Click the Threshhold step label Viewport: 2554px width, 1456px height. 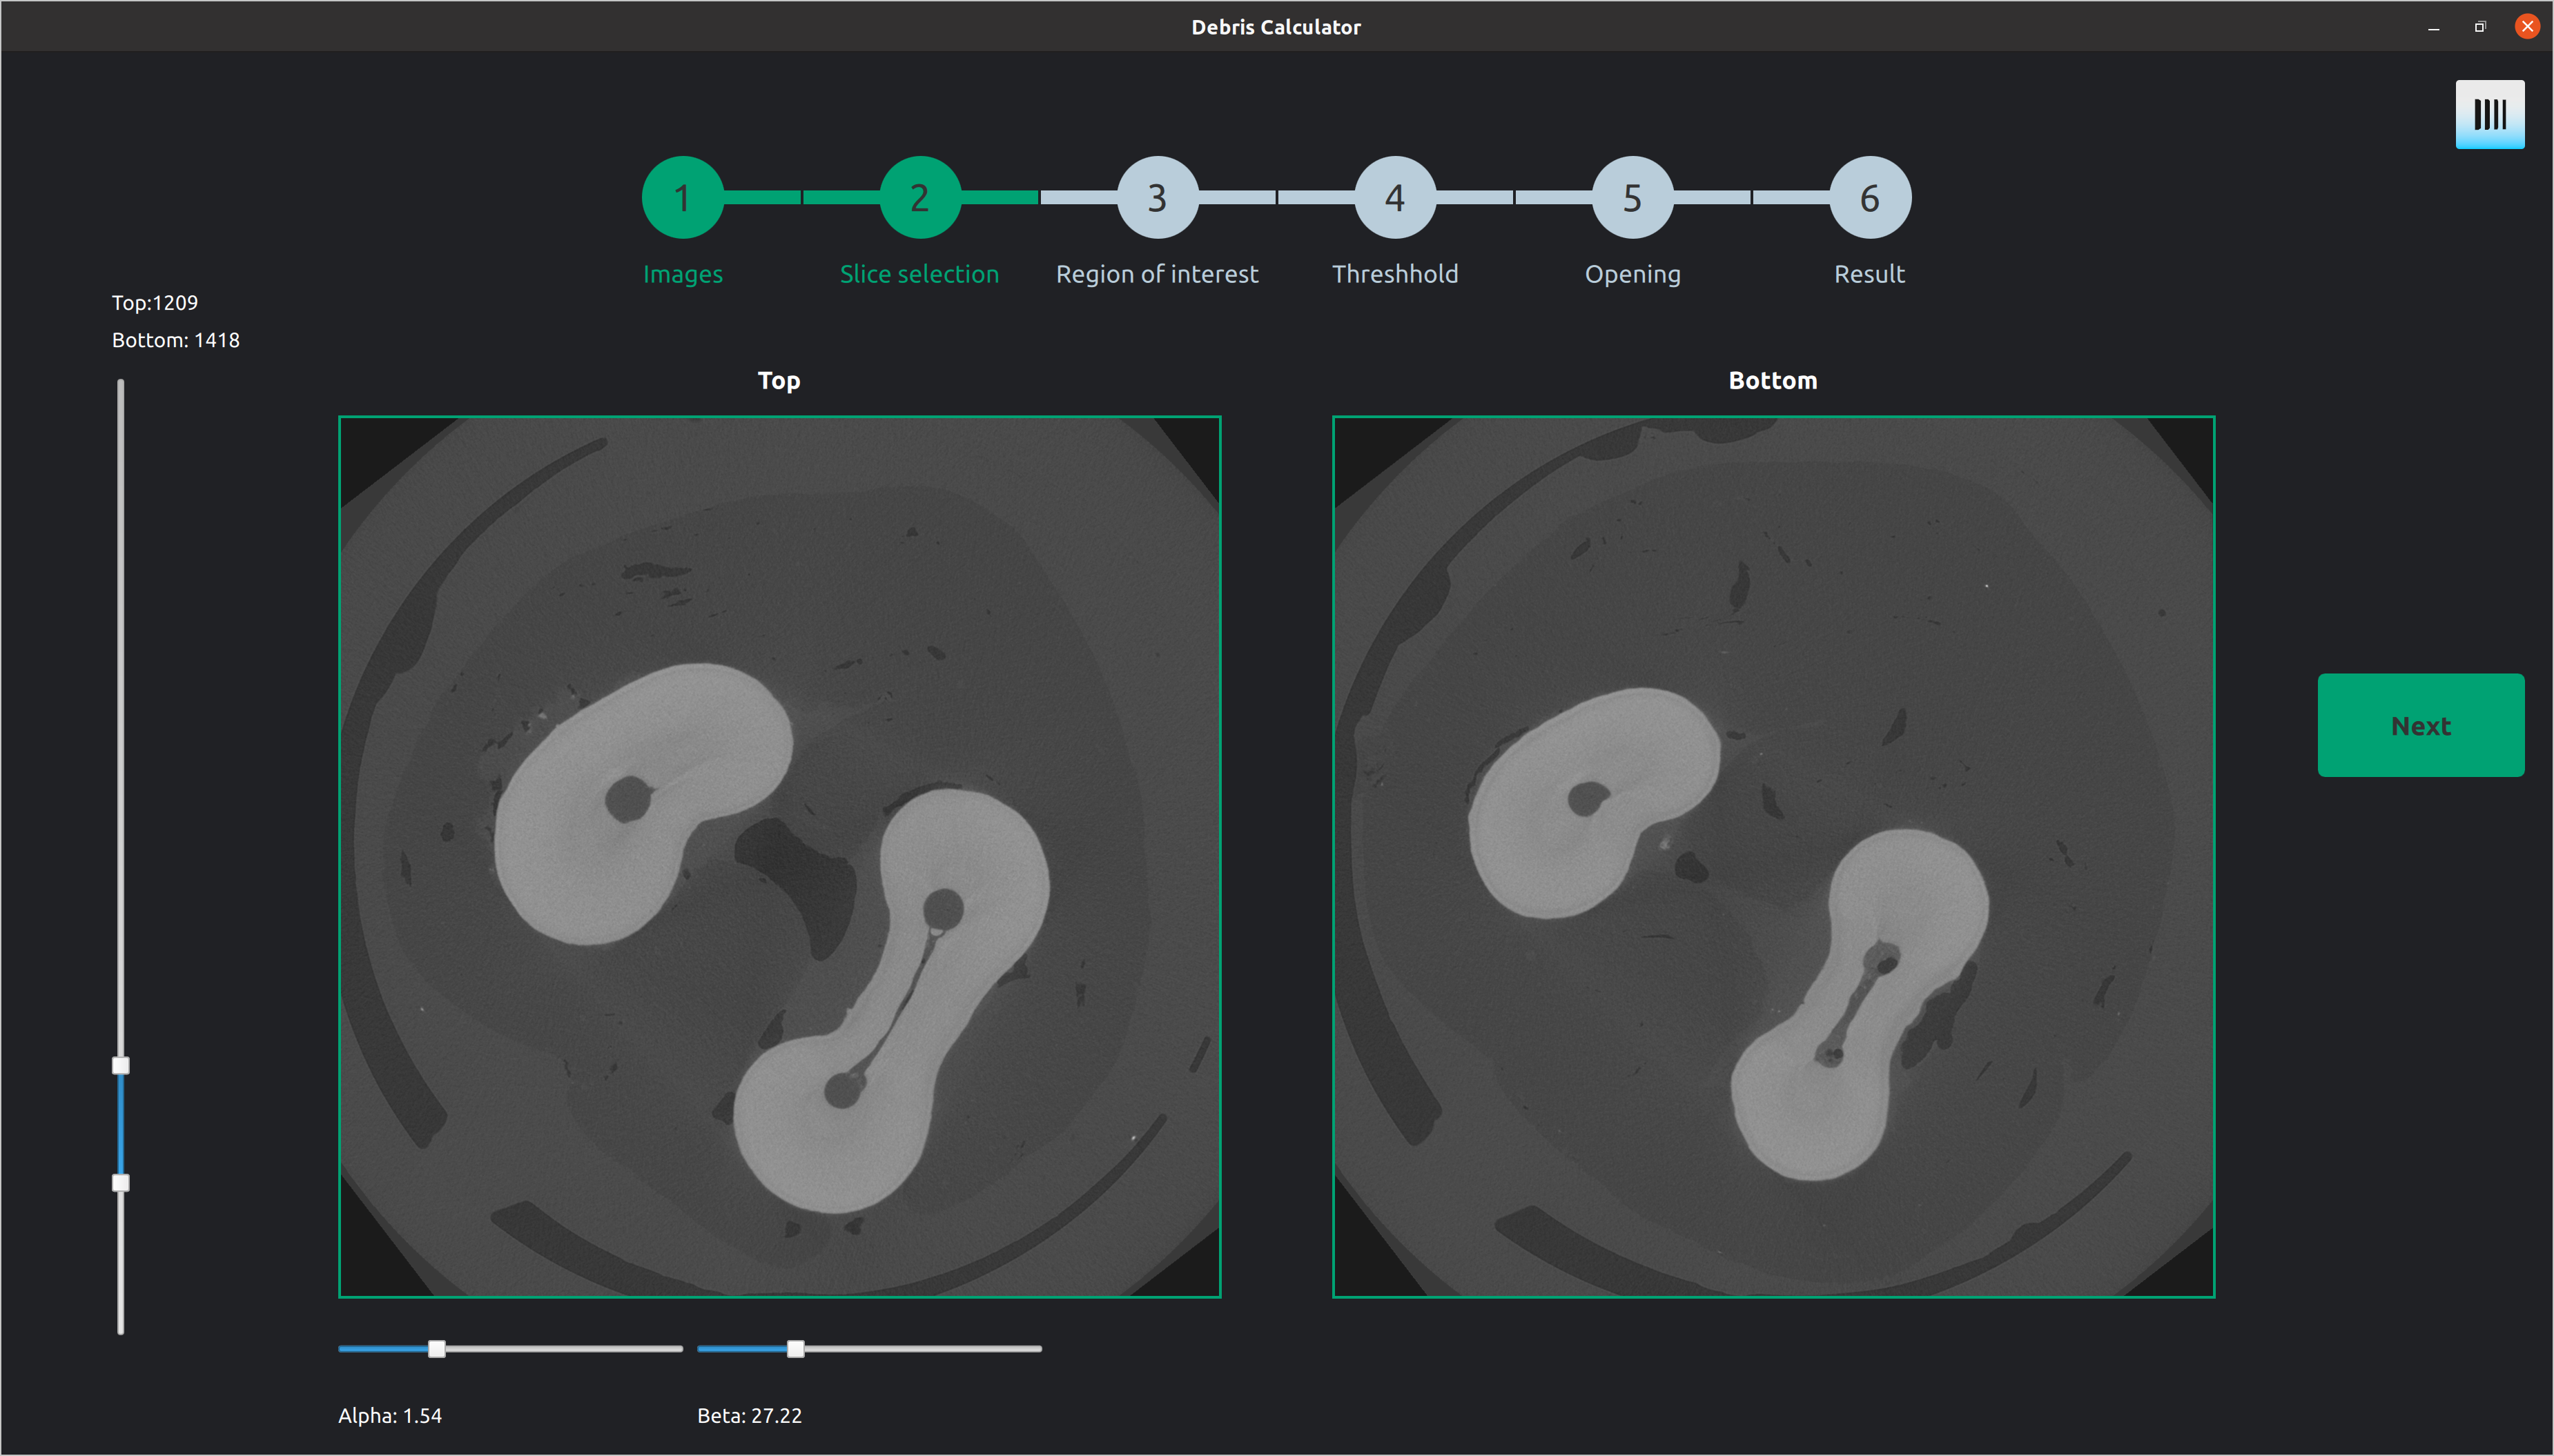(1395, 274)
